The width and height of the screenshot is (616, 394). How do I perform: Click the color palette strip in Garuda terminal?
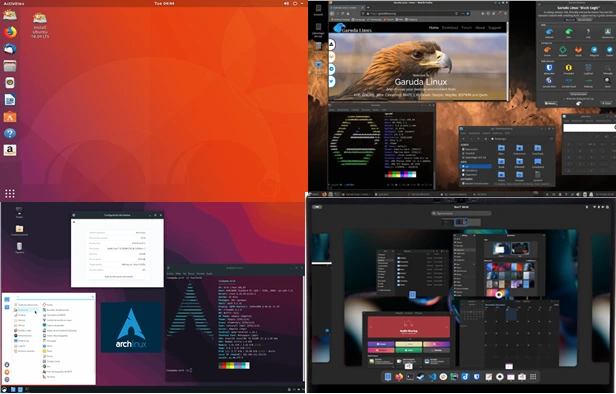400,174
